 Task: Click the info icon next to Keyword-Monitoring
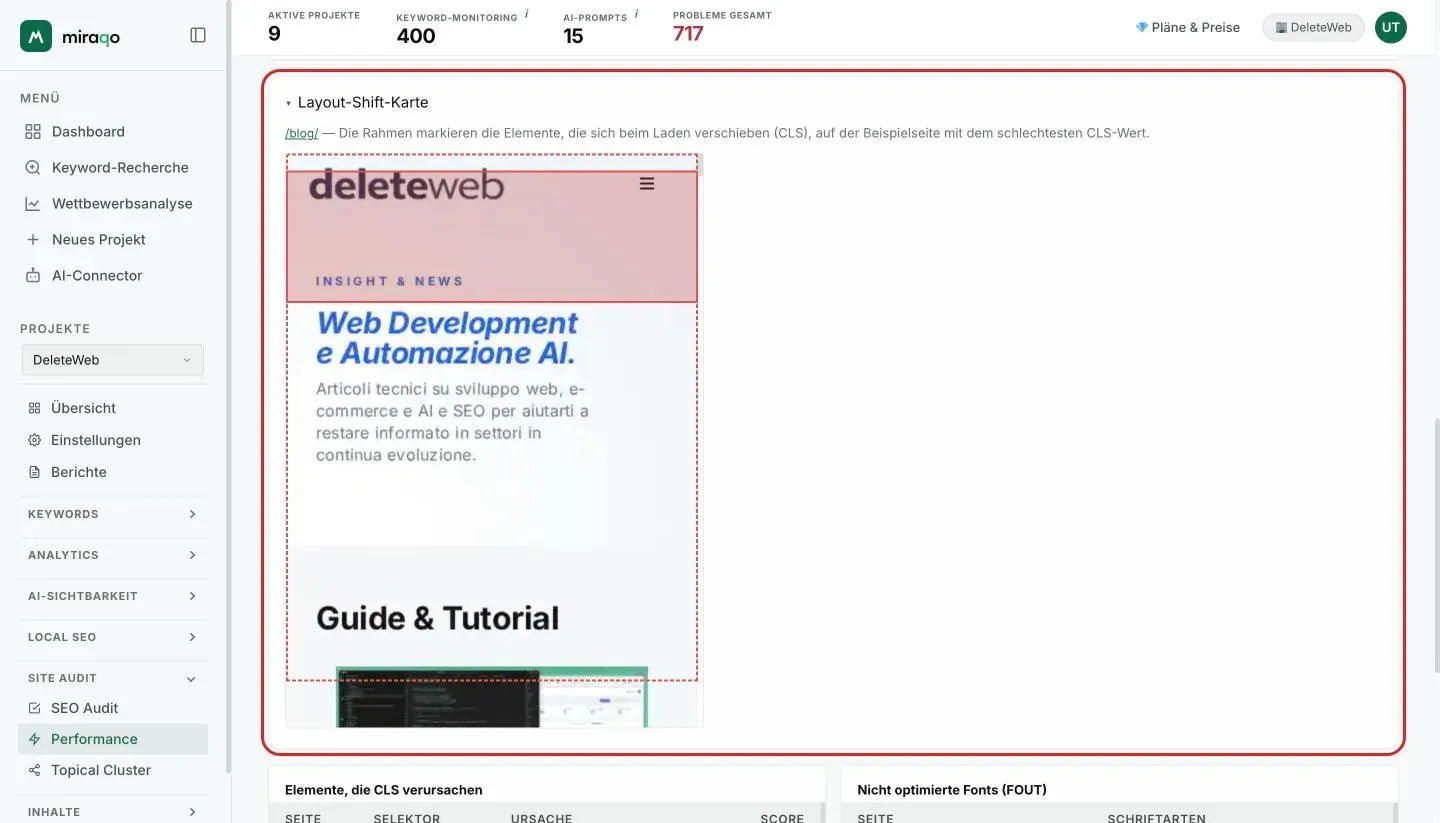(x=527, y=15)
